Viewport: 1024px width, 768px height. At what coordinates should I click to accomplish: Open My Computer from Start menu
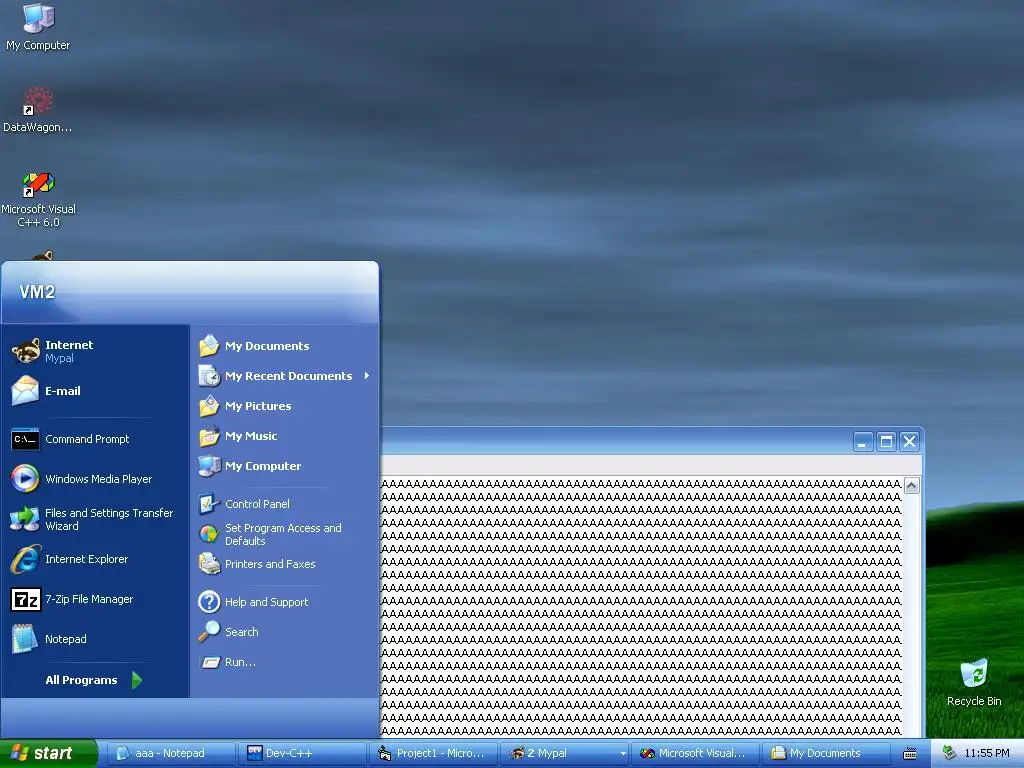click(285, 466)
